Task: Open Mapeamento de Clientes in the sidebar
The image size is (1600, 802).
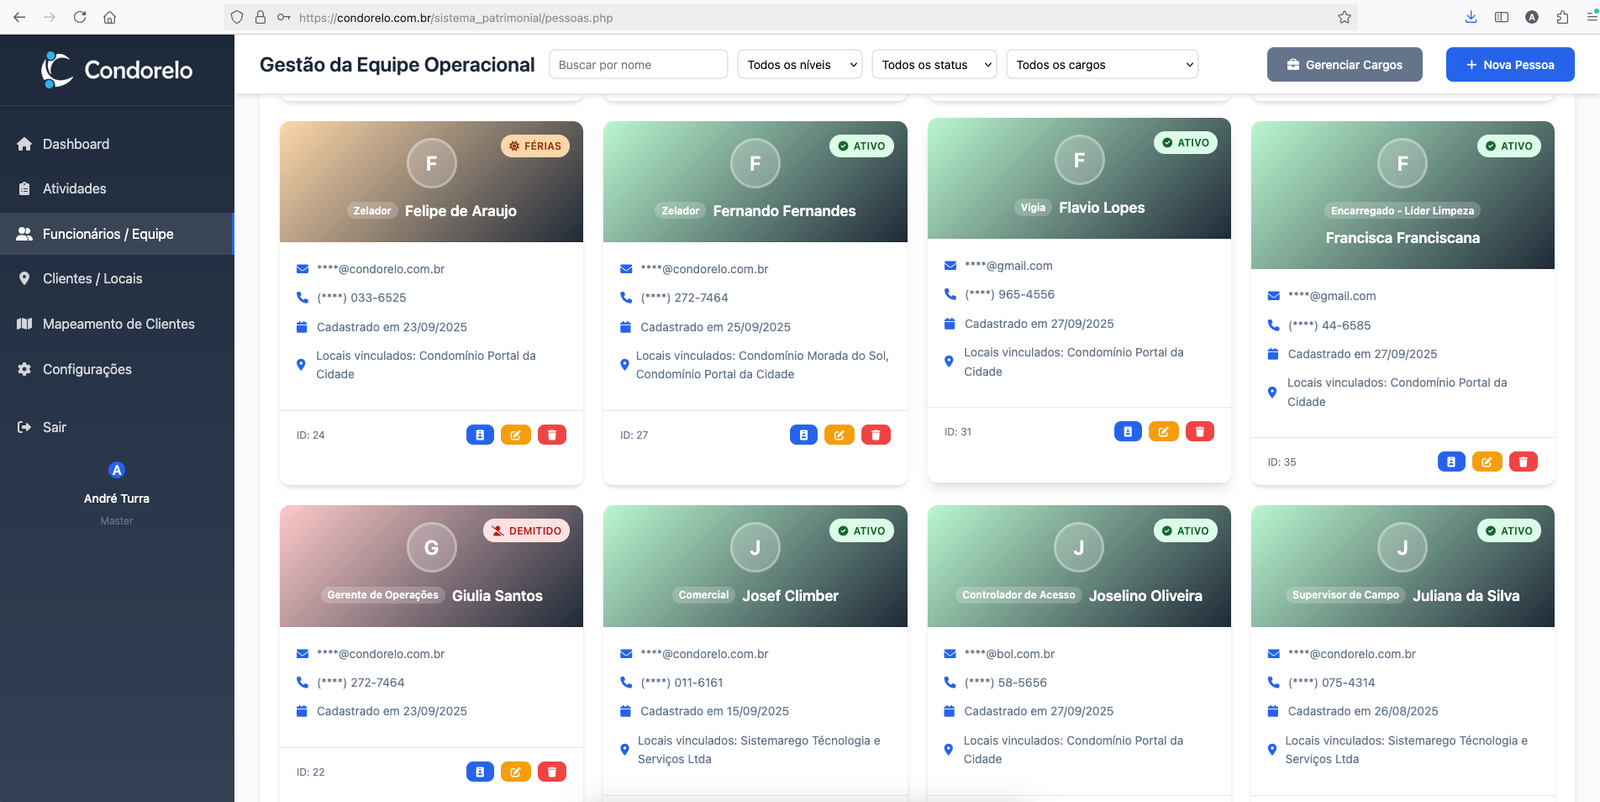Action: (x=118, y=324)
